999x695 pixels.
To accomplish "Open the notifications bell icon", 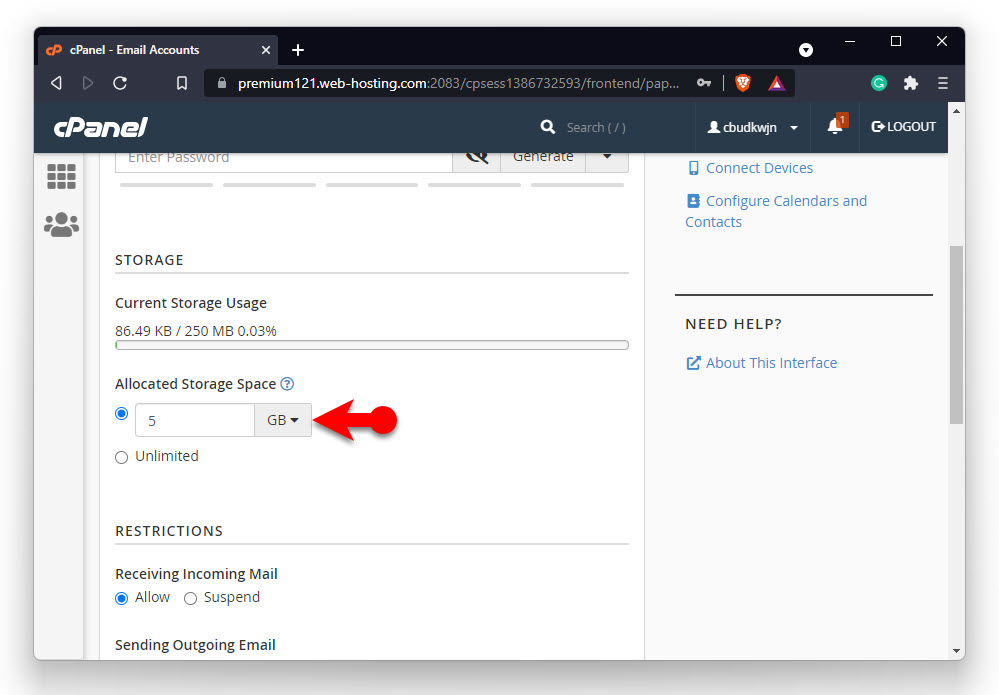I will click(835, 126).
